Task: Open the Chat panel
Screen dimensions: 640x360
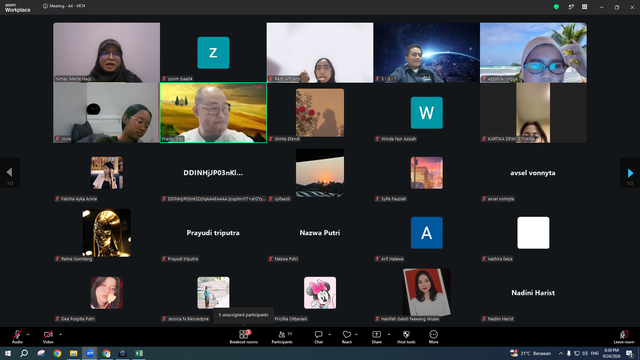Action: 318,337
